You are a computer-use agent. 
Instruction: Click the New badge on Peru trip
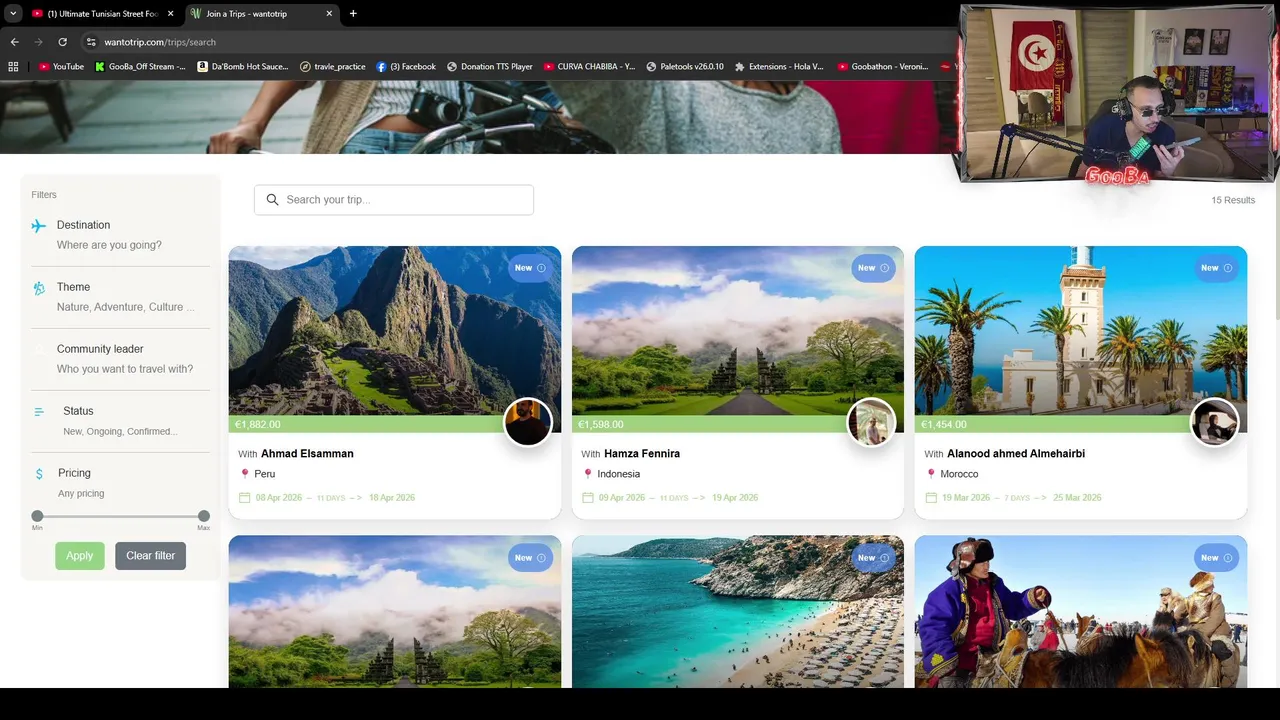(x=530, y=268)
